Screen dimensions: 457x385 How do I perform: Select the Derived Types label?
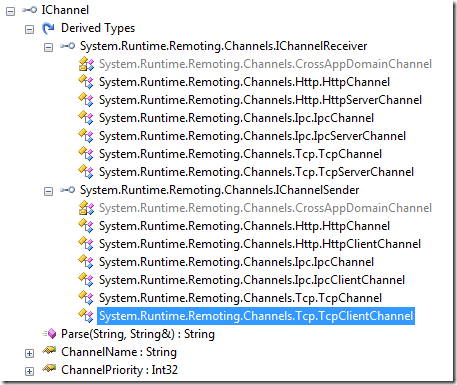pos(98,28)
